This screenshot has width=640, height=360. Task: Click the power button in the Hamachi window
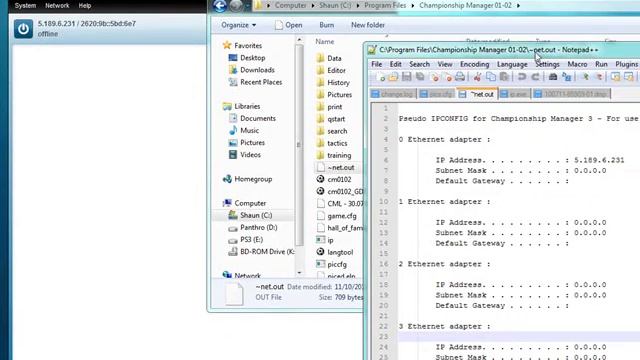[x=23, y=29]
